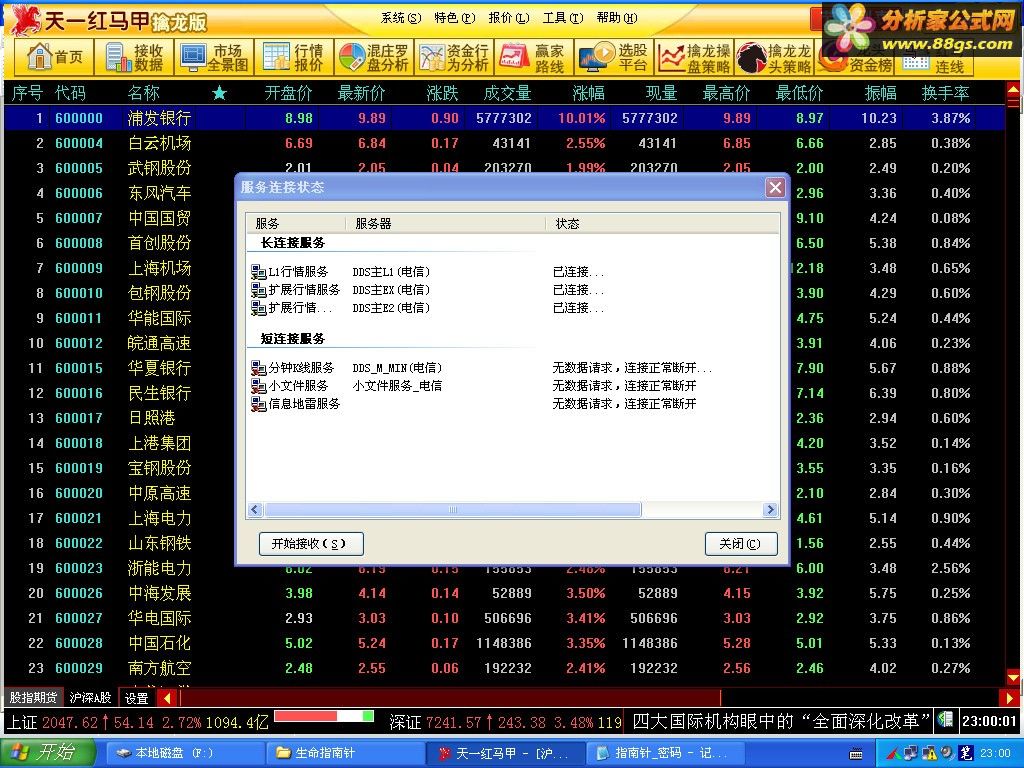Open the 特色(F) menu
The width and height of the screenshot is (1024, 768).
[455, 18]
